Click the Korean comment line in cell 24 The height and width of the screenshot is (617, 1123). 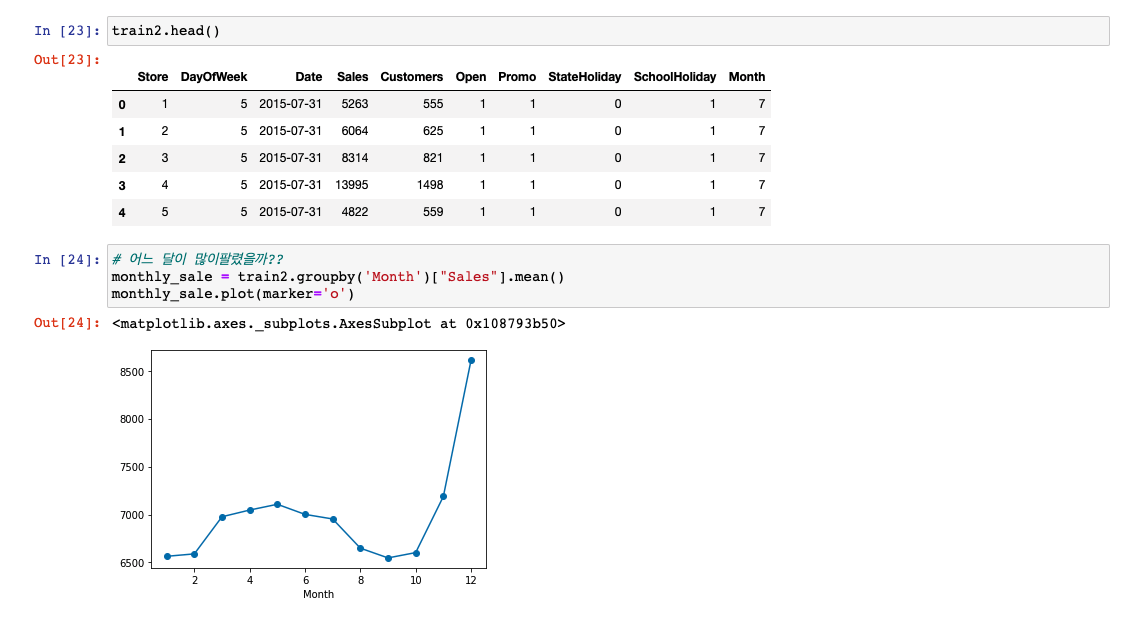pos(197,259)
